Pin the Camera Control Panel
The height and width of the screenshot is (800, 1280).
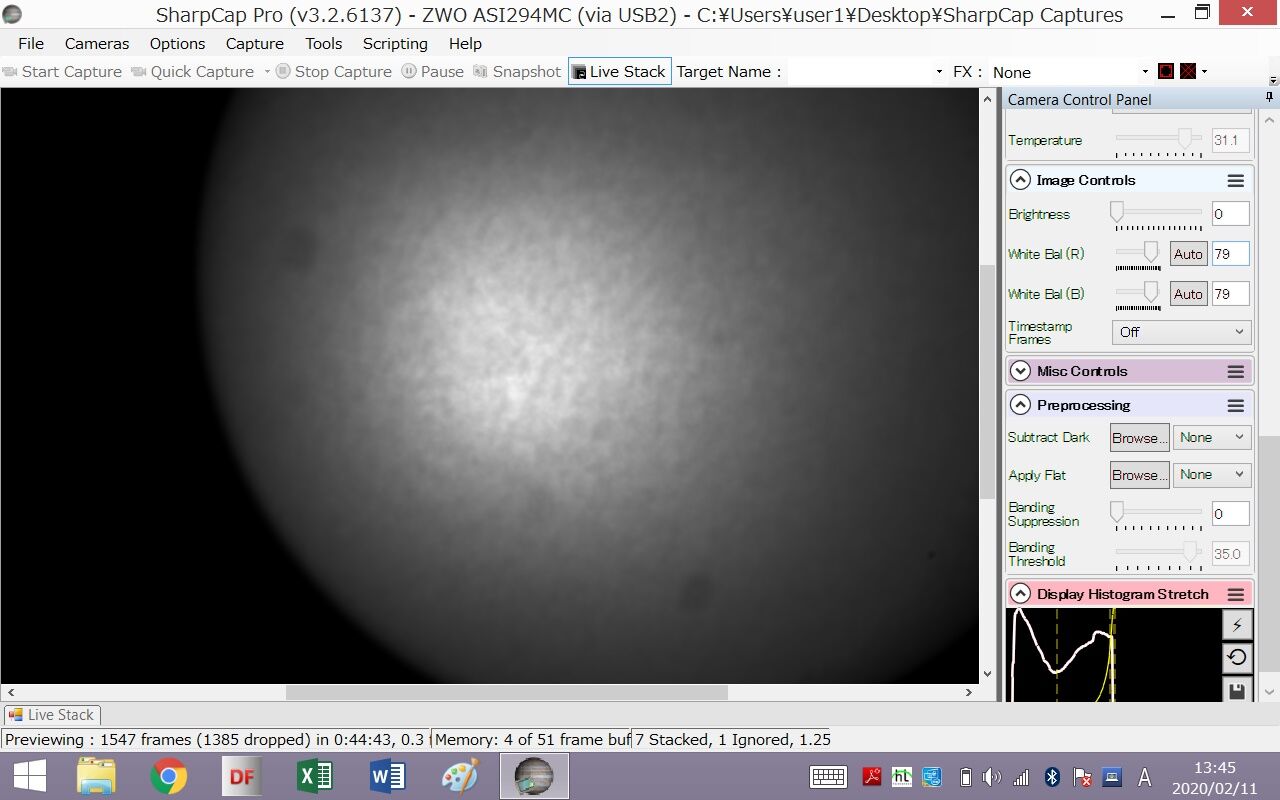tap(1270, 98)
